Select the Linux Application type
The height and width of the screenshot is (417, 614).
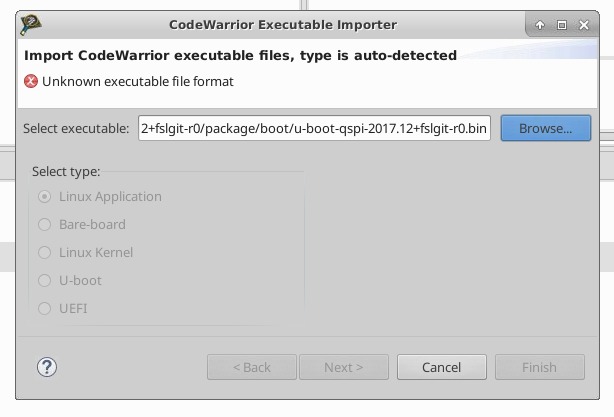pyautogui.click(x=44, y=197)
